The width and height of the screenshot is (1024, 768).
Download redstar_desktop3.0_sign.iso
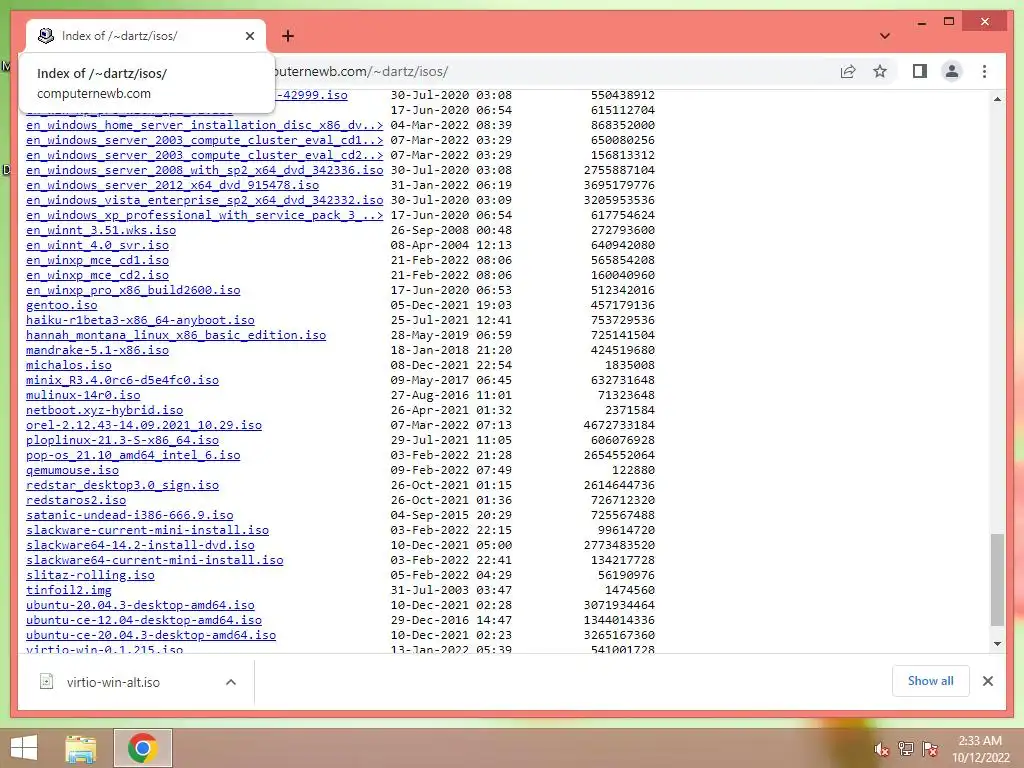click(122, 485)
